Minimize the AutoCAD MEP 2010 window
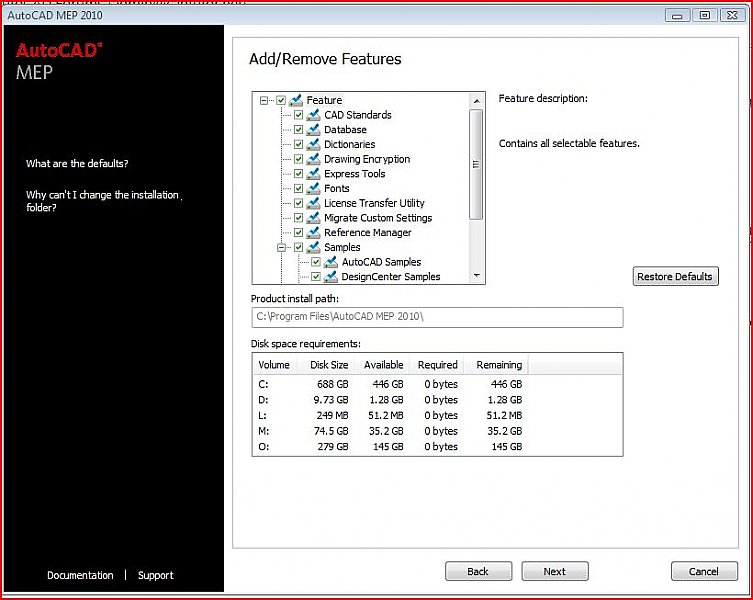 pyautogui.click(x=678, y=15)
